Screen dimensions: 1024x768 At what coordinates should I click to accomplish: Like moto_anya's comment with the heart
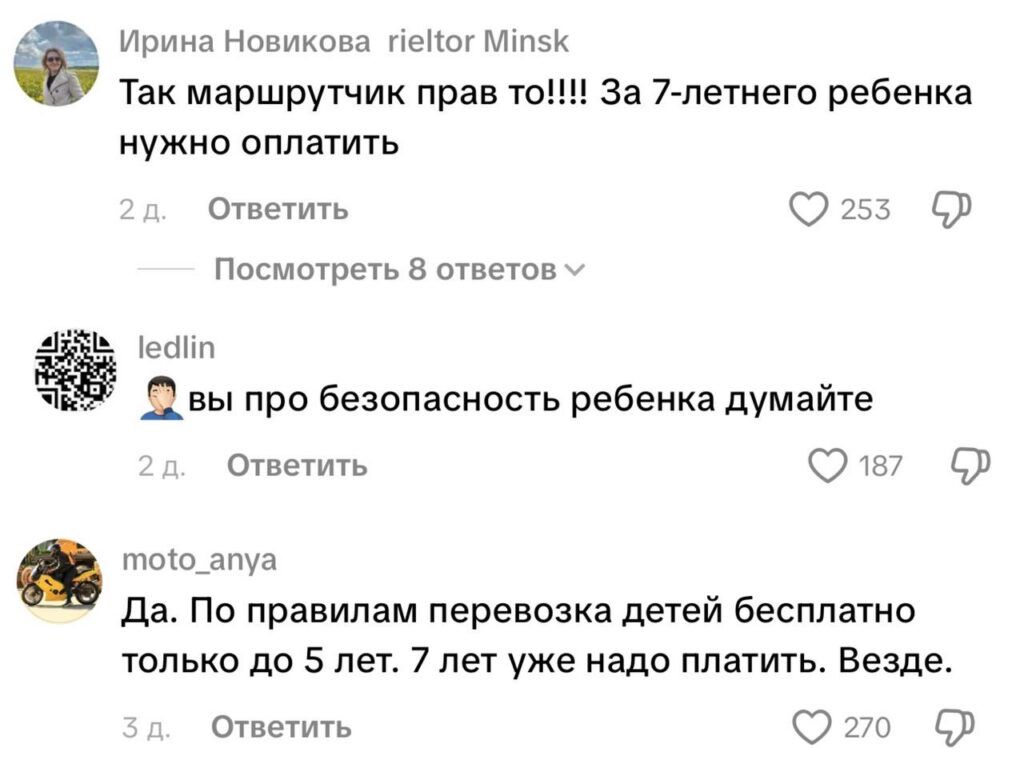[812, 726]
